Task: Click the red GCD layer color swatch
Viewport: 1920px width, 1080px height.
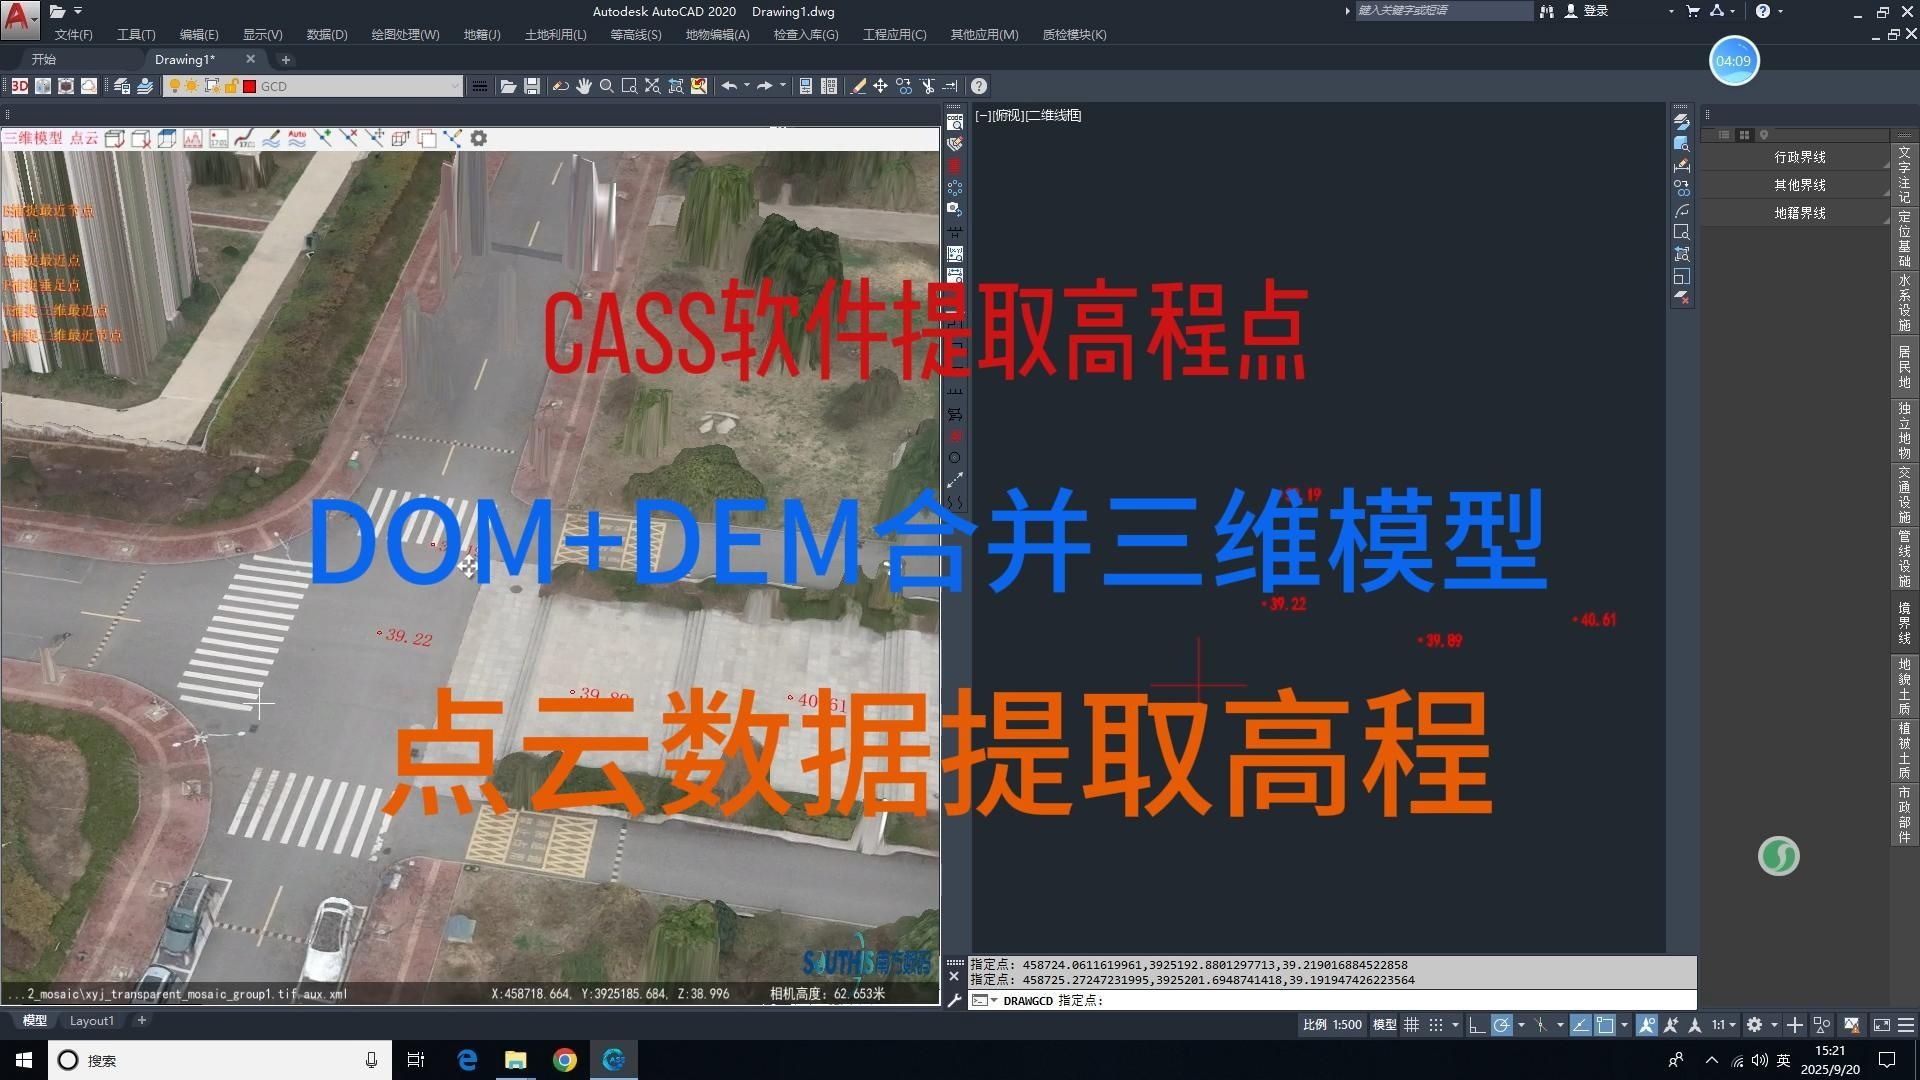Action: (249, 86)
